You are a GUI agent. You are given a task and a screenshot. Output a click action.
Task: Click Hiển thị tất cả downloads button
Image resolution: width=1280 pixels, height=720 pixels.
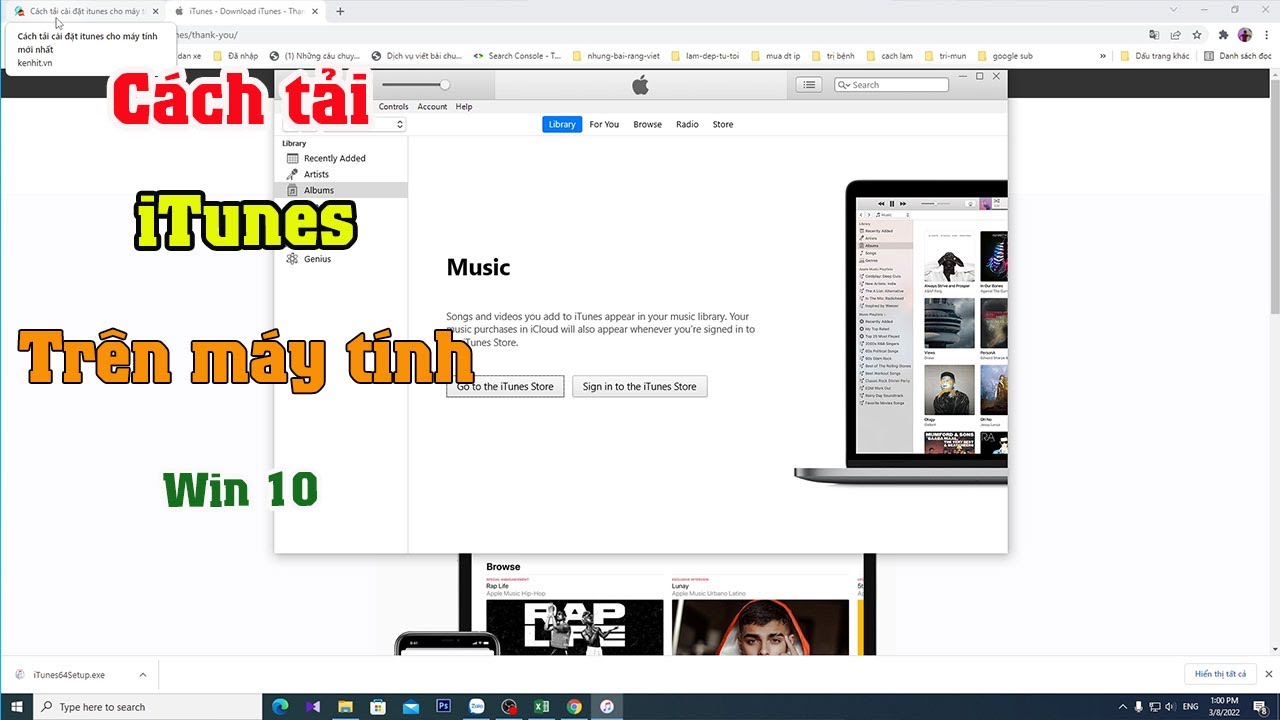click(1220, 675)
